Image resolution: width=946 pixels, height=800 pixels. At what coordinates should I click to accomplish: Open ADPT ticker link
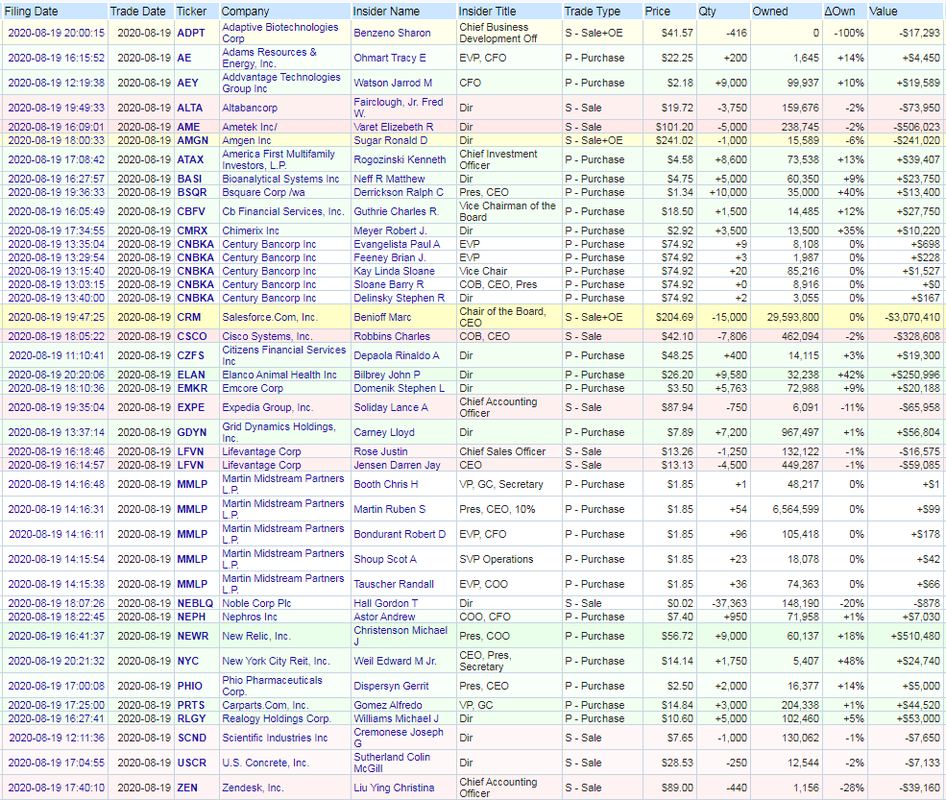(x=191, y=33)
